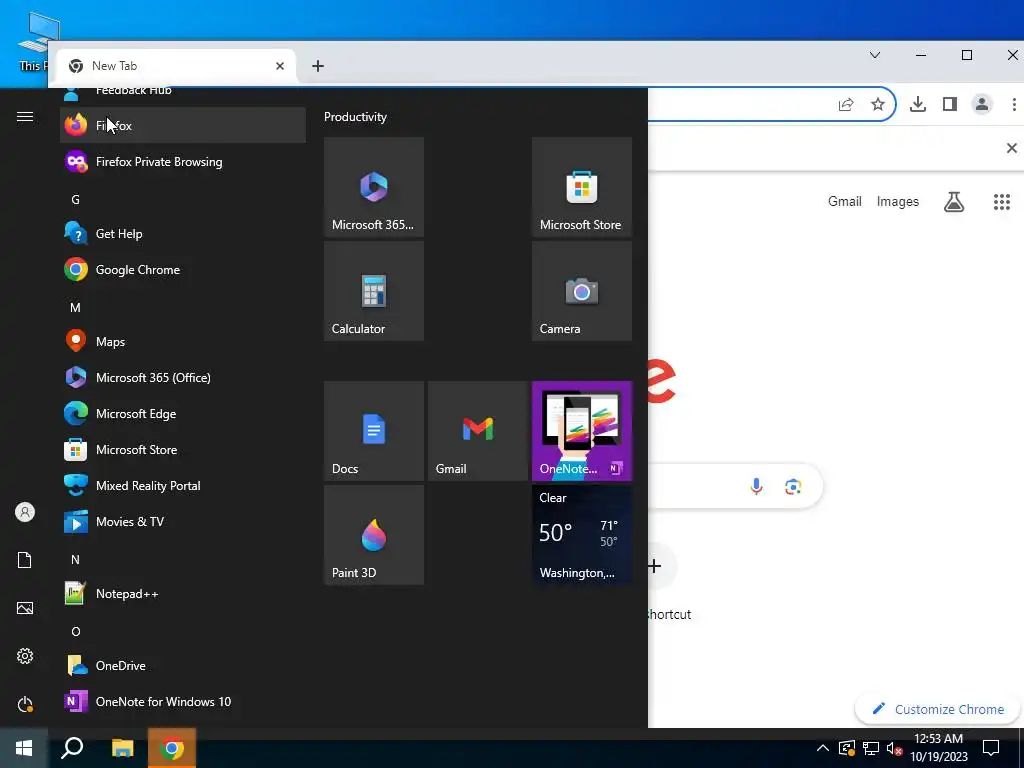Open Chrome Downloads
This screenshot has height=768, width=1024.
pyautogui.click(x=918, y=104)
